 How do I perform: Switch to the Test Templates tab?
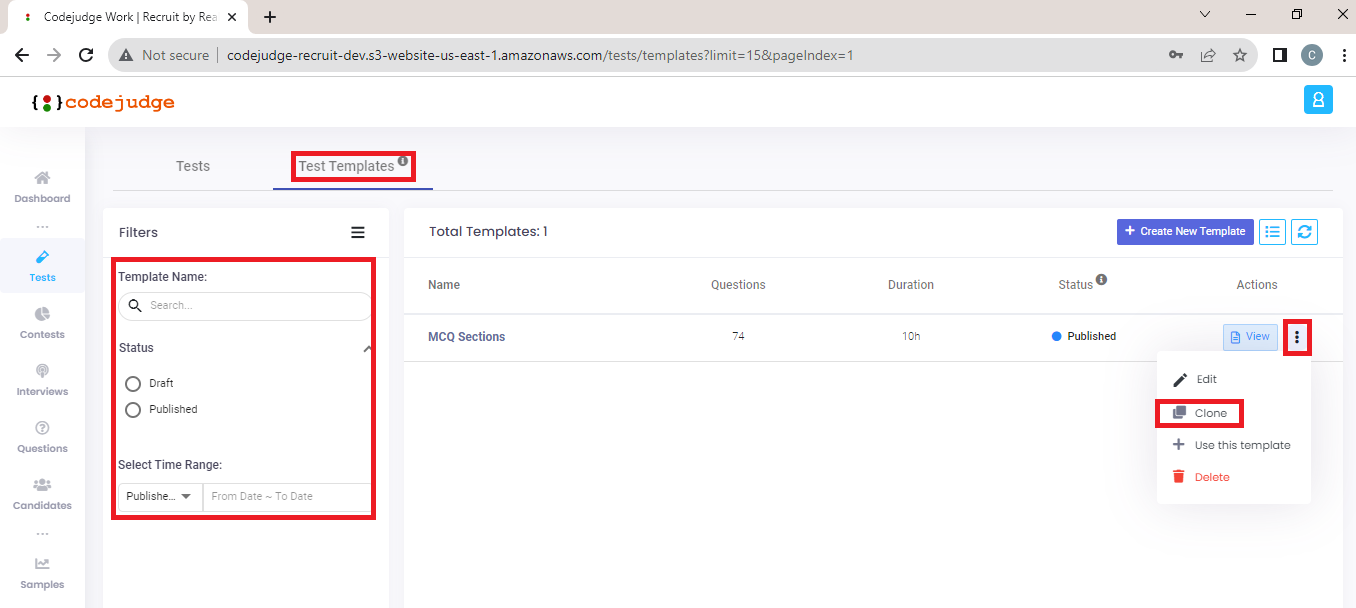(x=349, y=166)
